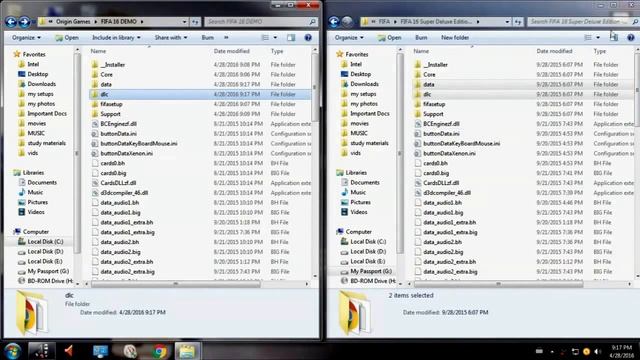Screen dimensions: 640x360
Task: Show more toolbar commands in left window
Action: point(226,38)
